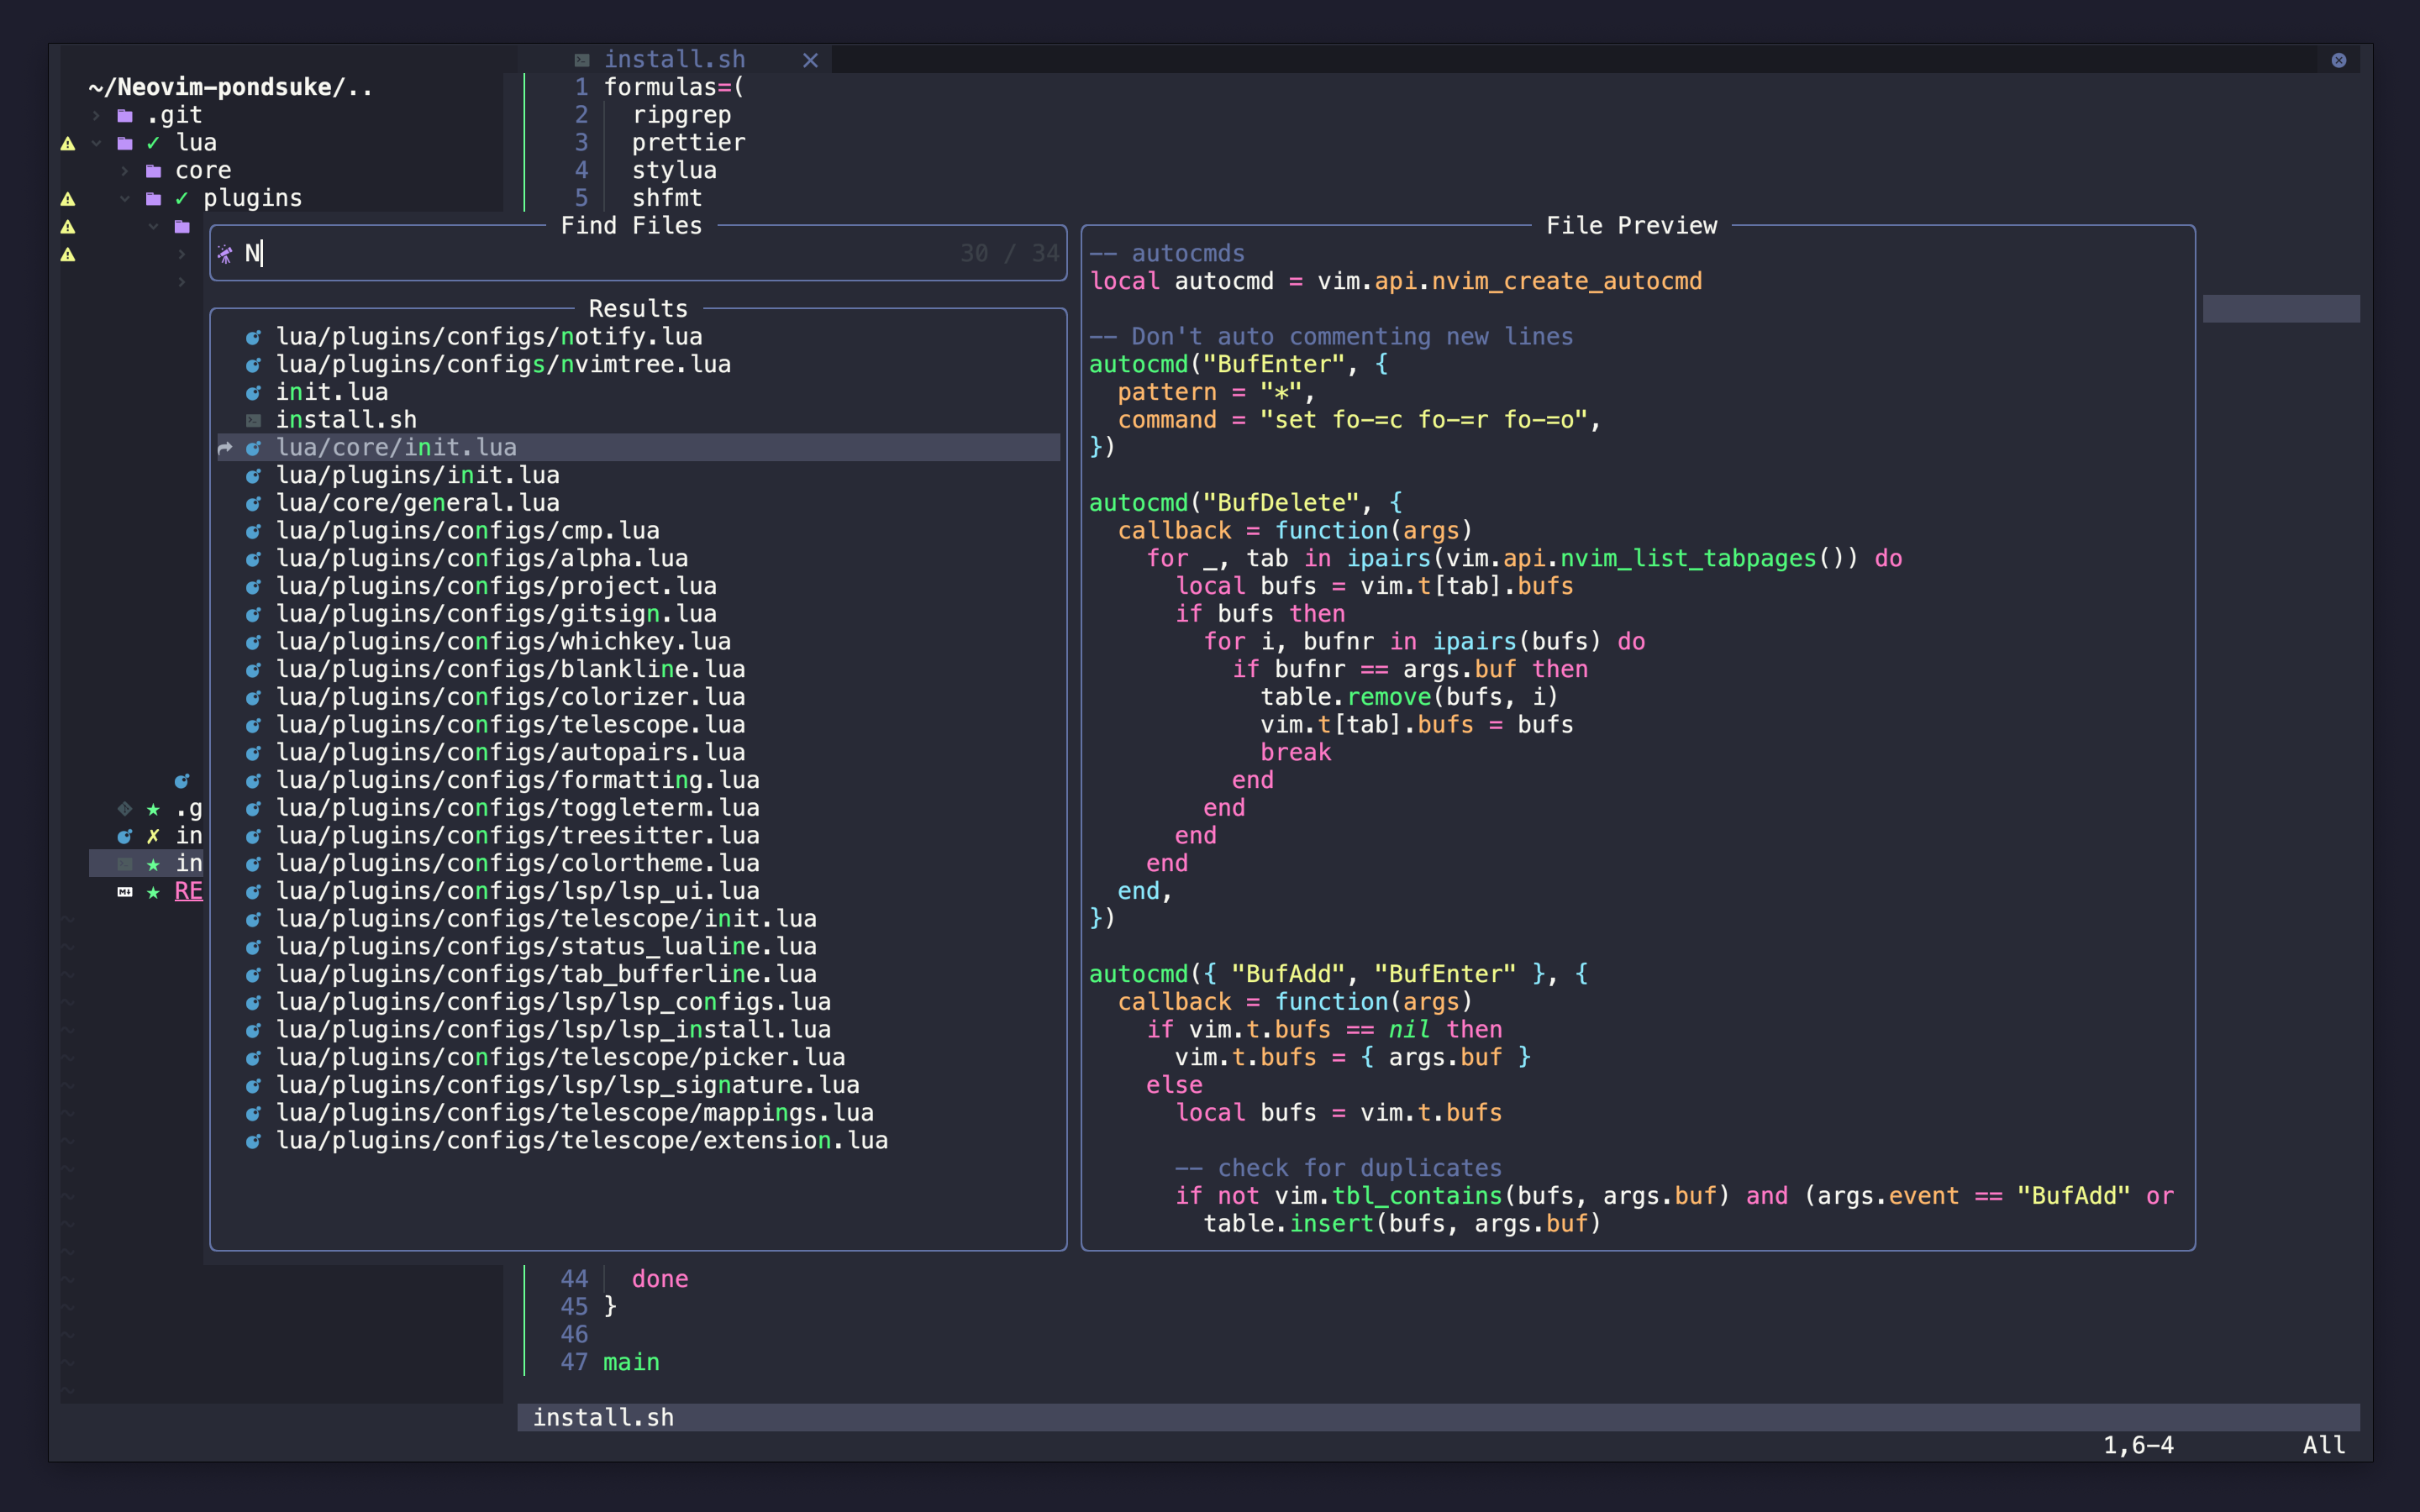The width and height of the screenshot is (2420, 1512).
Task: Click the telescope icon in the Find Files prompt
Action: click(x=226, y=255)
